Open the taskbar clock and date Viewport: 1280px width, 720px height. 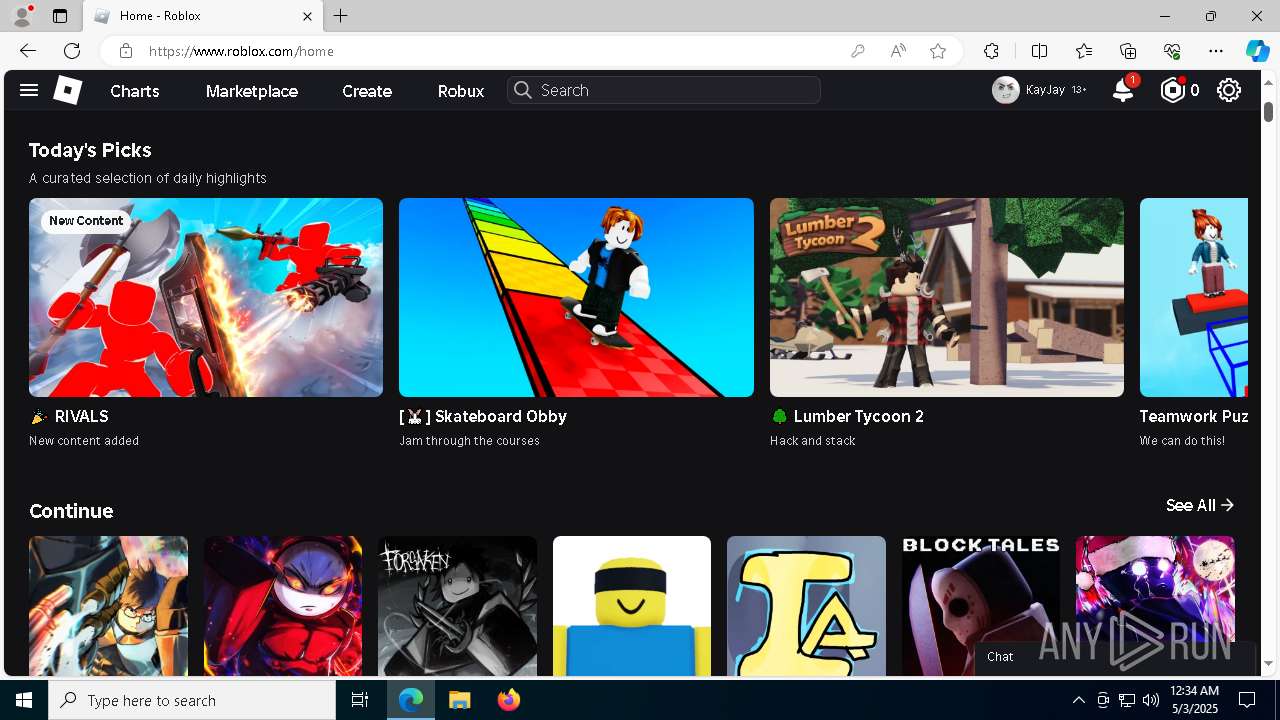pyautogui.click(x=1193, y=700)
